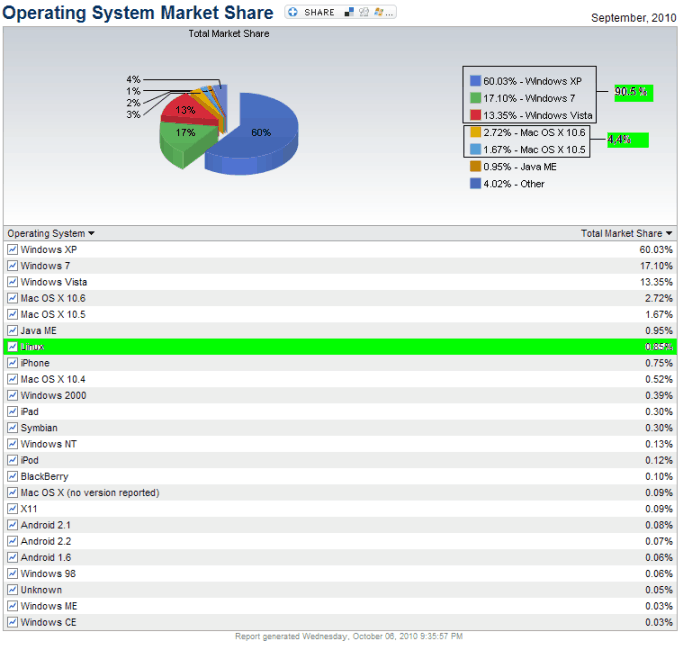Click trend icon beside Windows 2000
The height and width of the screenshot is (650, 694).
[x=12, y=396]
